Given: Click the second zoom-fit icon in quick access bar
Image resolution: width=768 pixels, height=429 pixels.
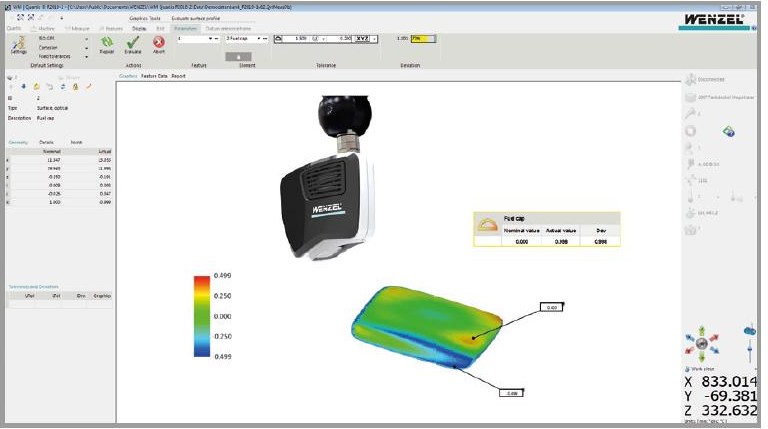Looking at the screenshot, I should click(31, 17).
